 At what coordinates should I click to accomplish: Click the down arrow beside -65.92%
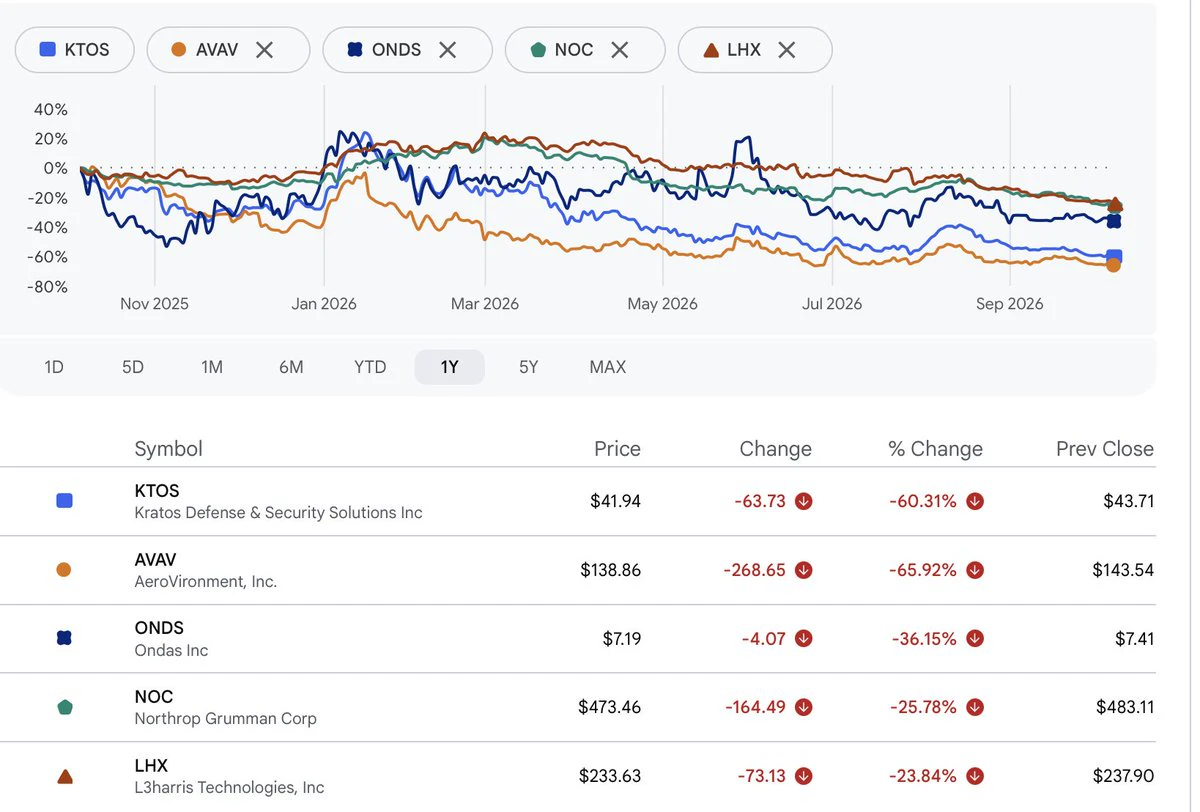(975, 570)
